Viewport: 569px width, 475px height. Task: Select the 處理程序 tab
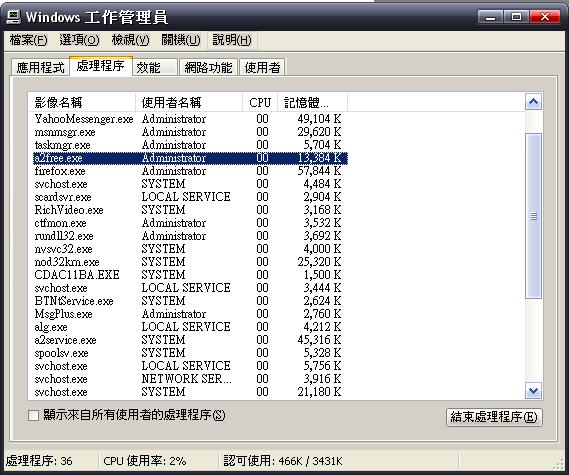pyautogui.click(x=101, y=66)
